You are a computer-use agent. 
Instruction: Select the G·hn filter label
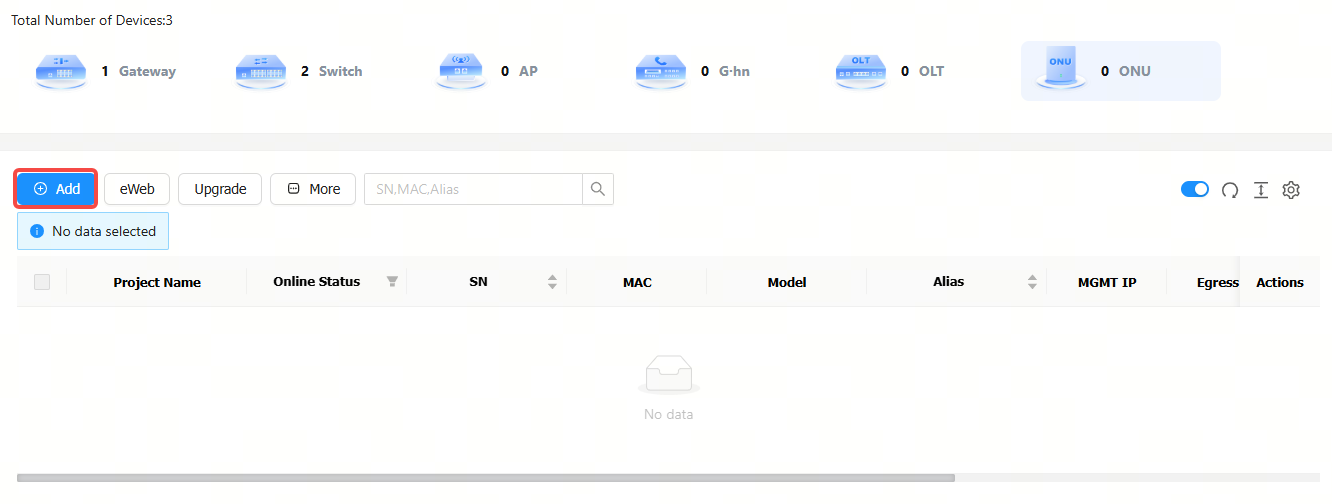pyautogui.click(x=735, y=71)
